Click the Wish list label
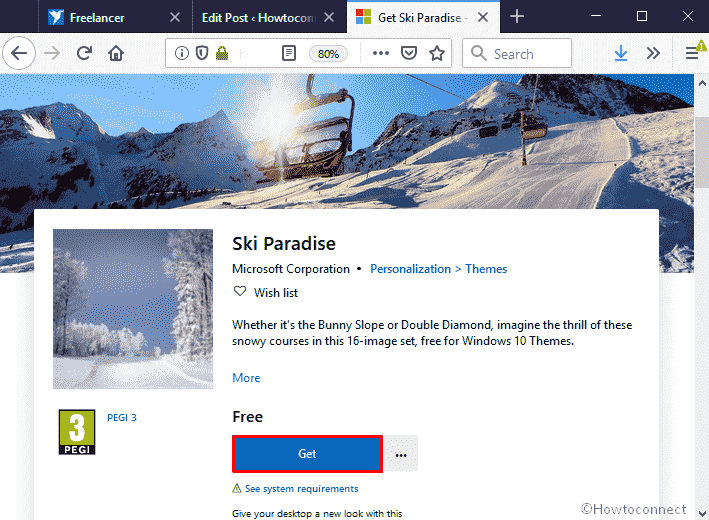Image resolution: width=709 pixels, height=520 pixels. [276, 293]
